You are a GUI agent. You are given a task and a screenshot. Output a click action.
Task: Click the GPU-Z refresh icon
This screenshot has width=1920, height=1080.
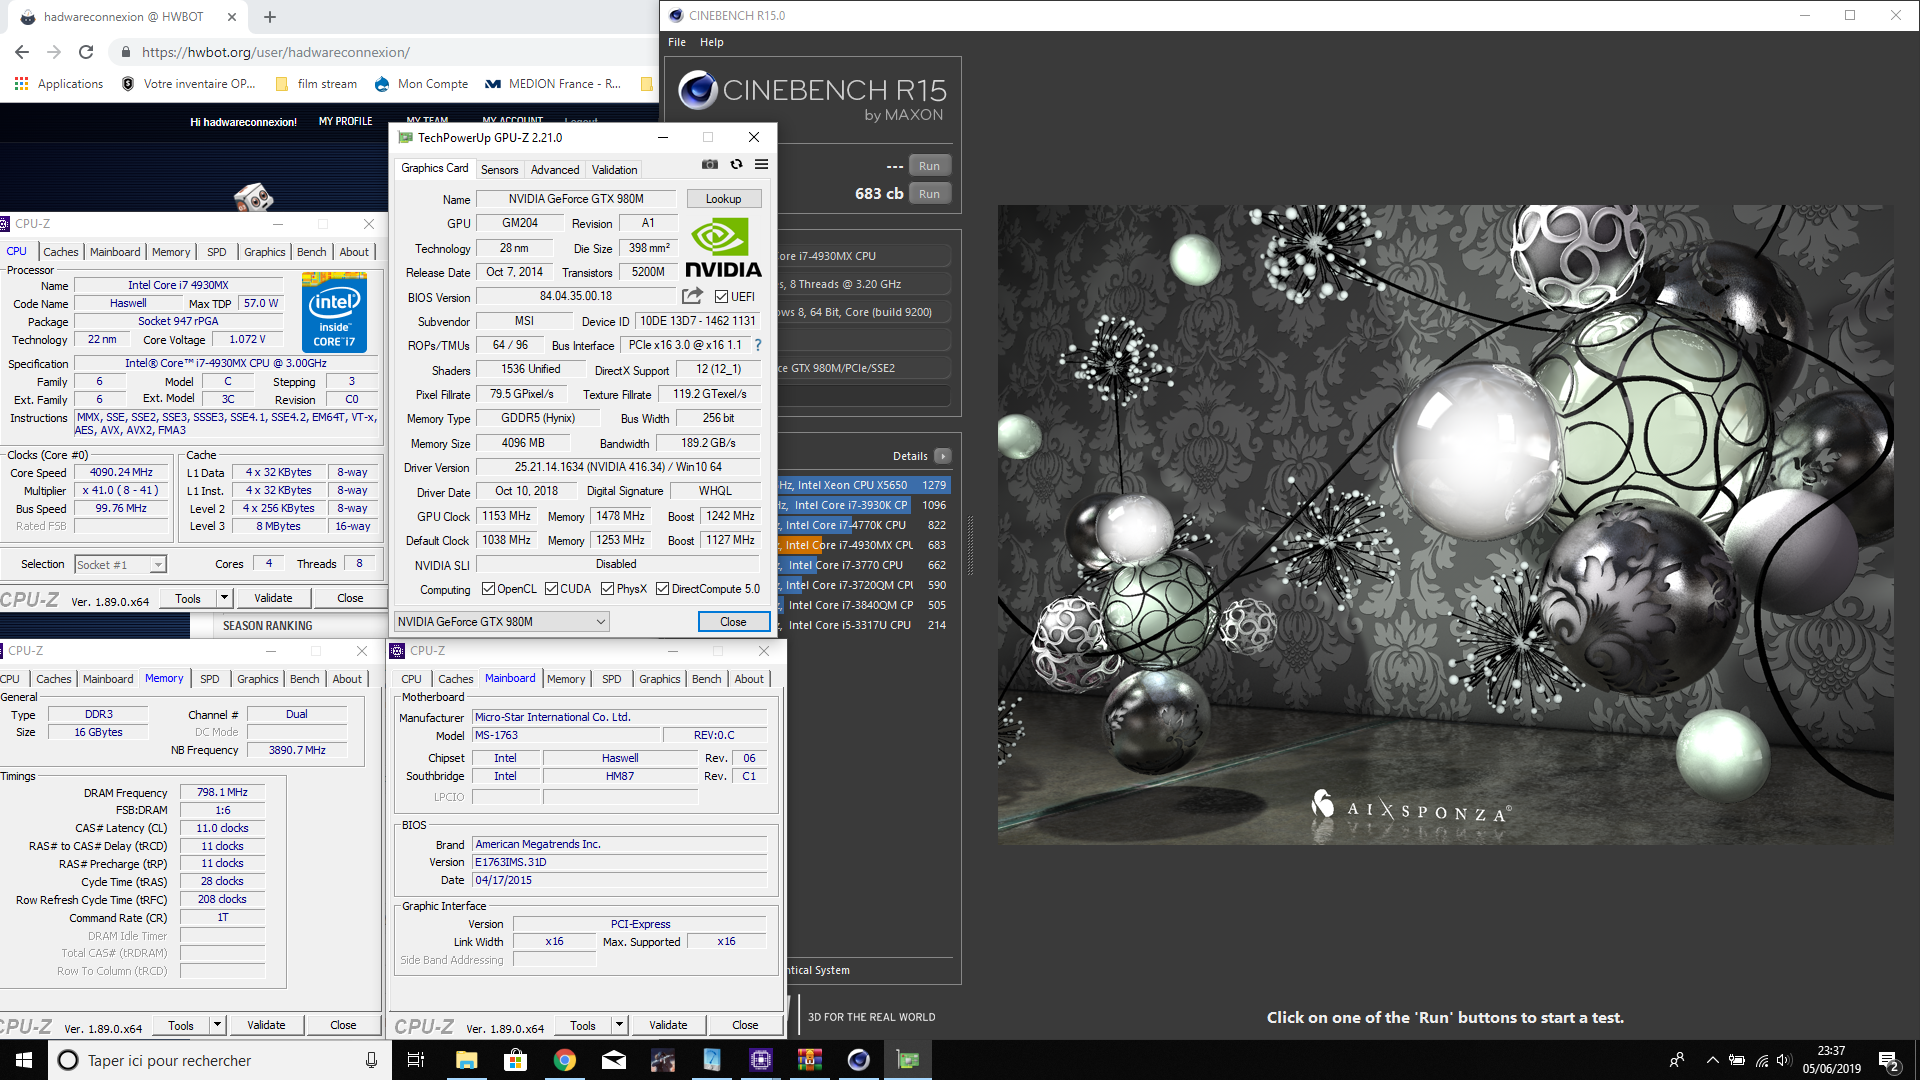coord(736,165)
